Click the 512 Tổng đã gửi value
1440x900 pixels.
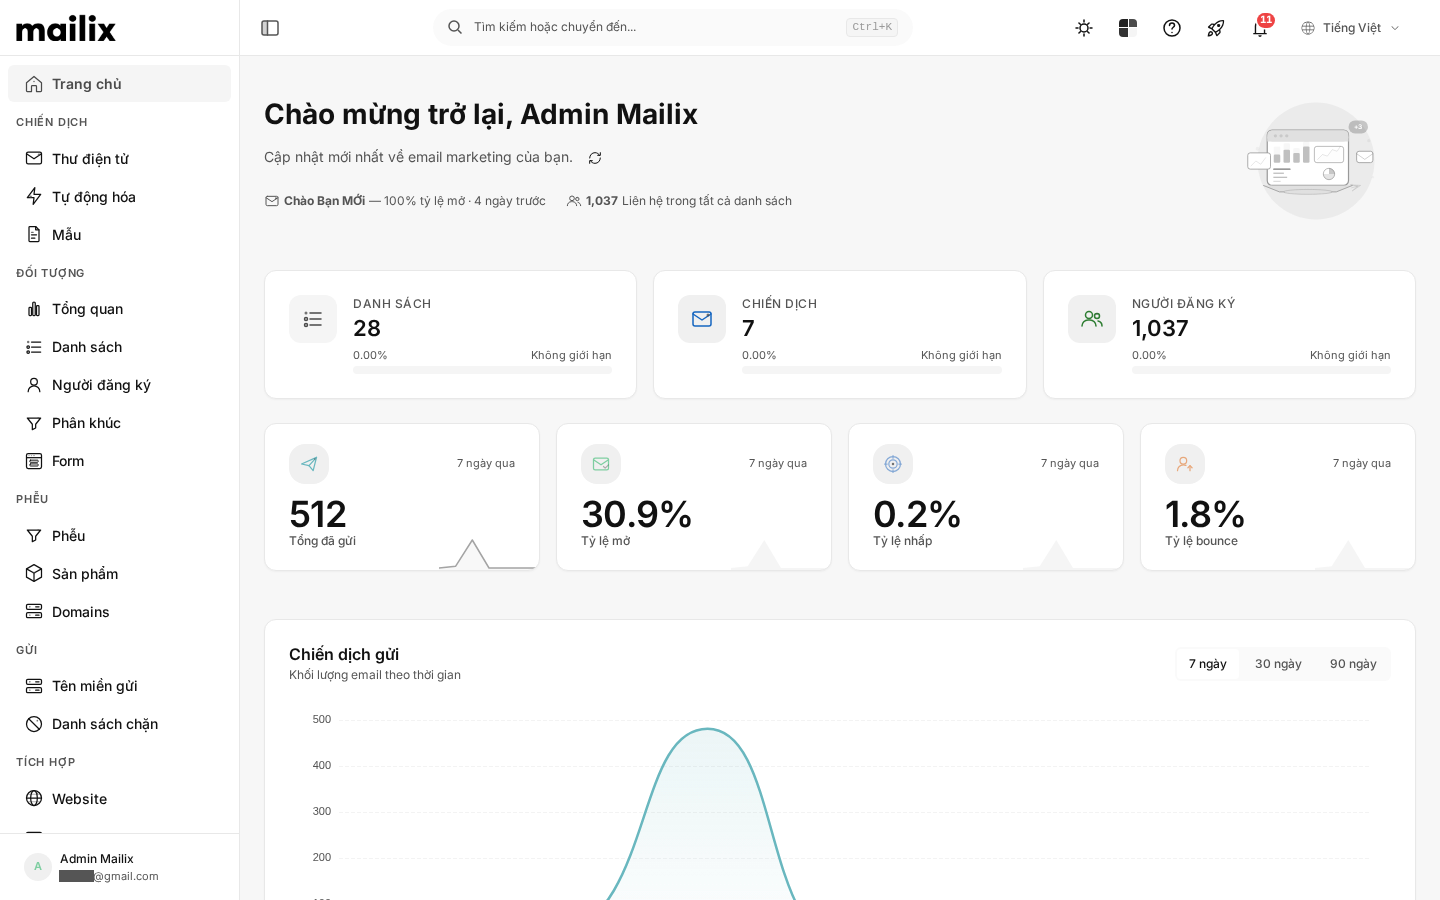318,514
